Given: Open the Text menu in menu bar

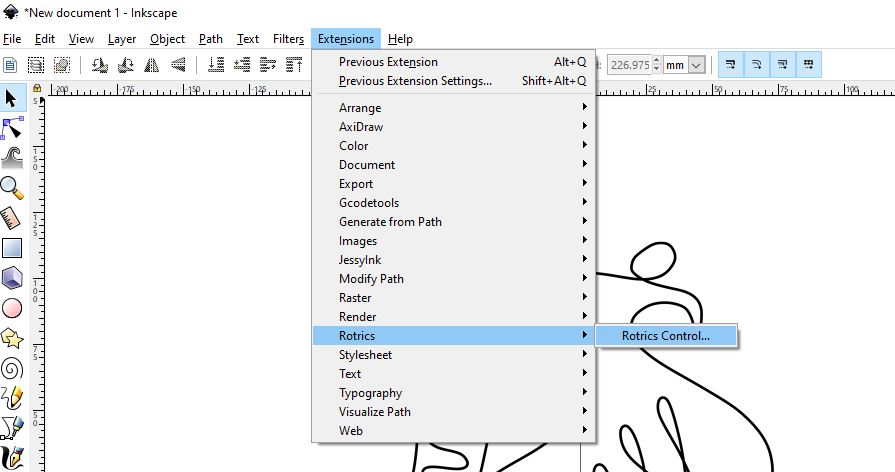Looking at the screenshot, I should point(248,39).
